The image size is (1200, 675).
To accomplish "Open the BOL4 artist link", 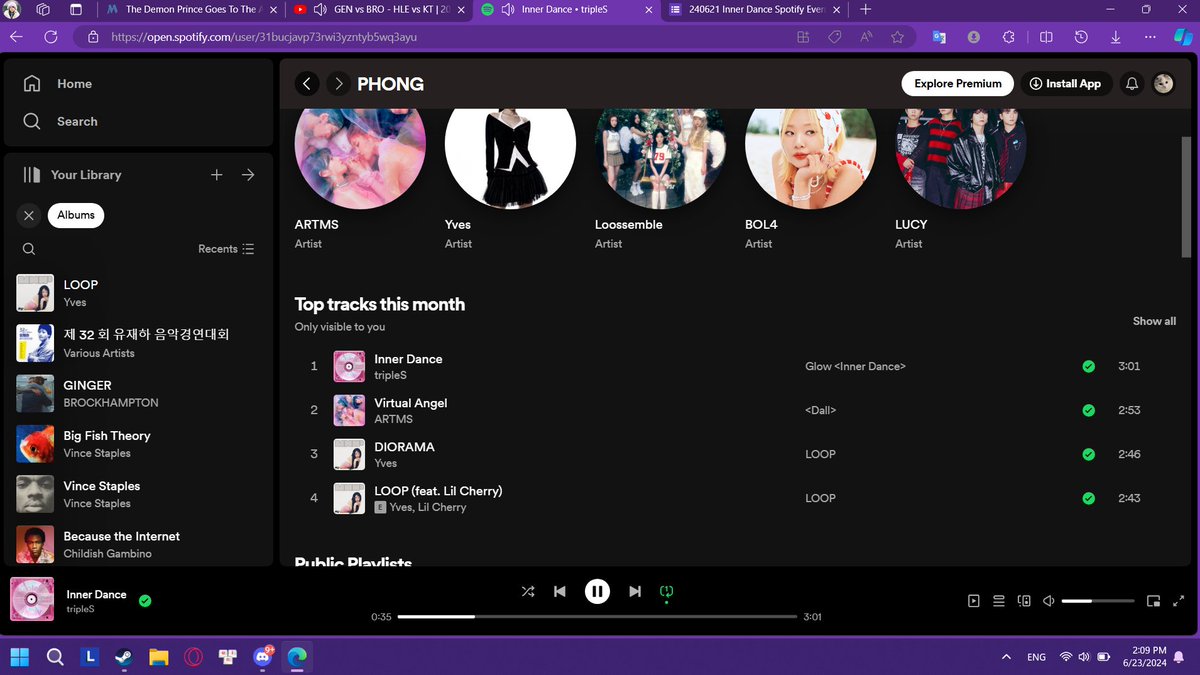I will pyautogui.click(x=761, y=225).
